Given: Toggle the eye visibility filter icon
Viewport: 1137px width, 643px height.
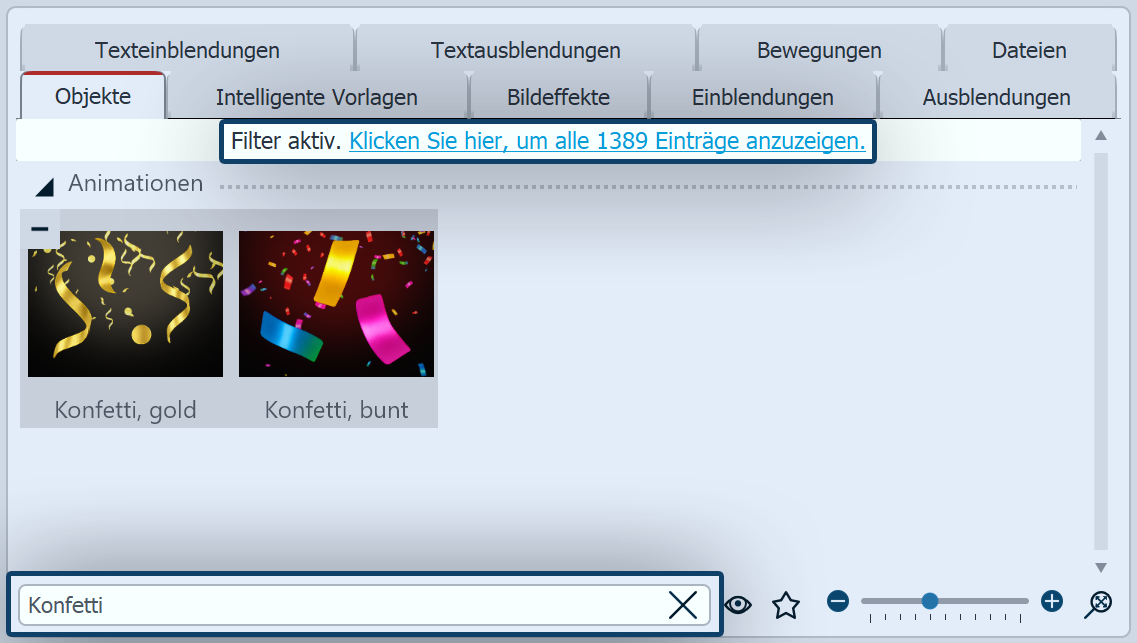Looking at the screenshot, I should coord(738,605).
